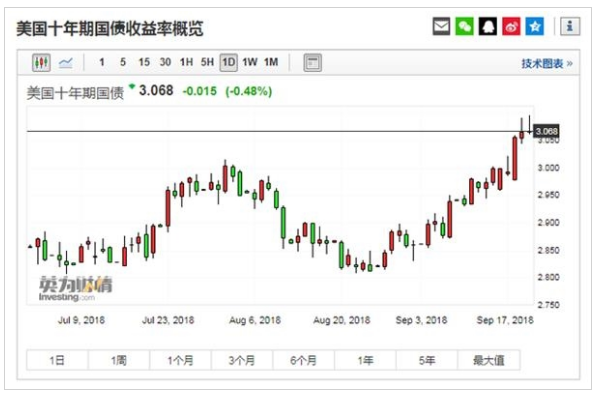Switch to candlestick chart type icon
The height and width of the screenshot is (396, 599).
point(41,62)
